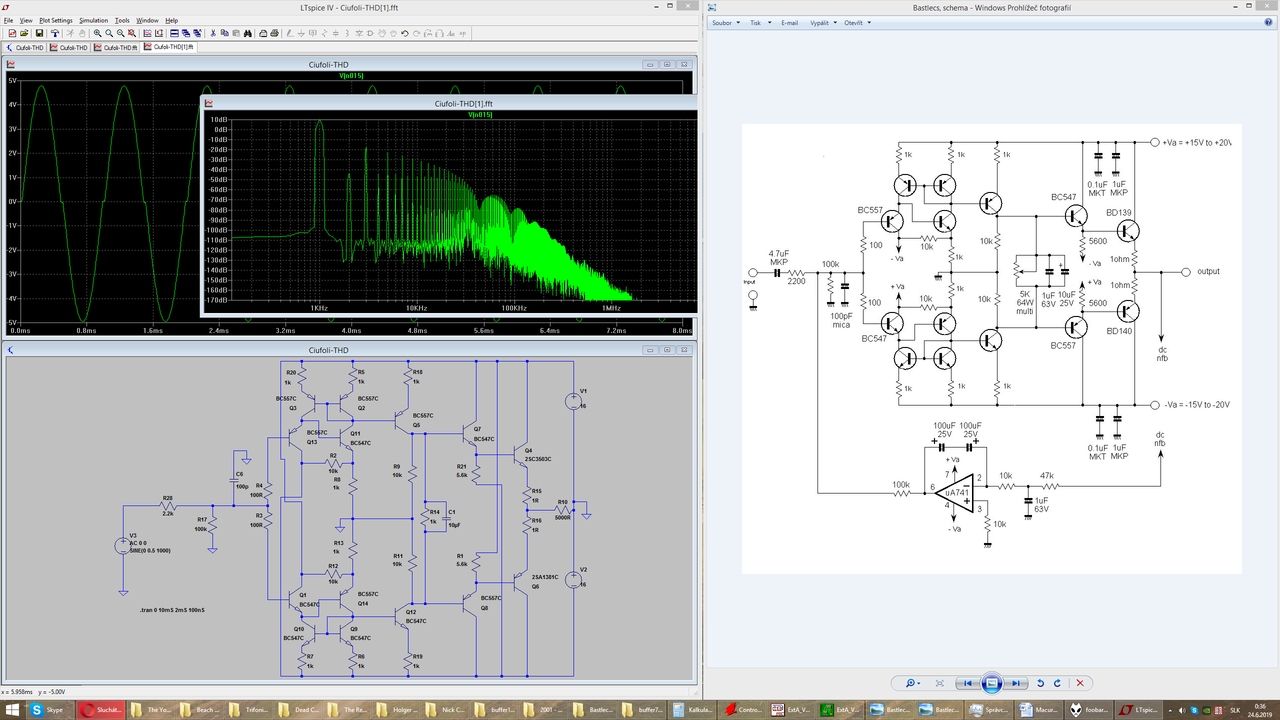Open the View menu in LTspice
This screenshot has width=1280, height=720.
(26, 20)
